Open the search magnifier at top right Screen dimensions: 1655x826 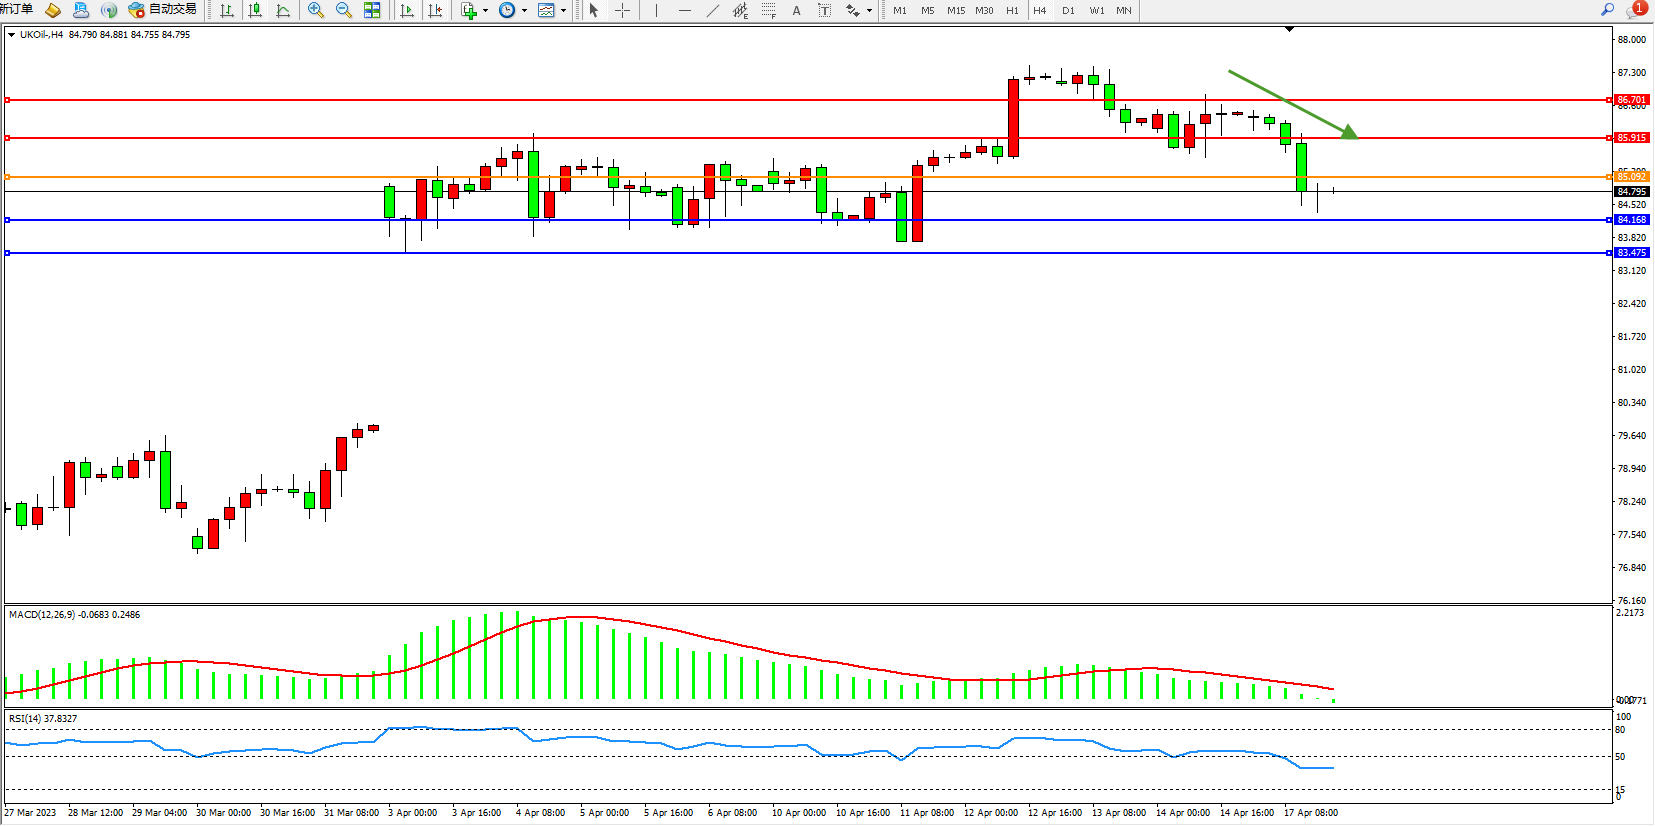coord(1608,9)
